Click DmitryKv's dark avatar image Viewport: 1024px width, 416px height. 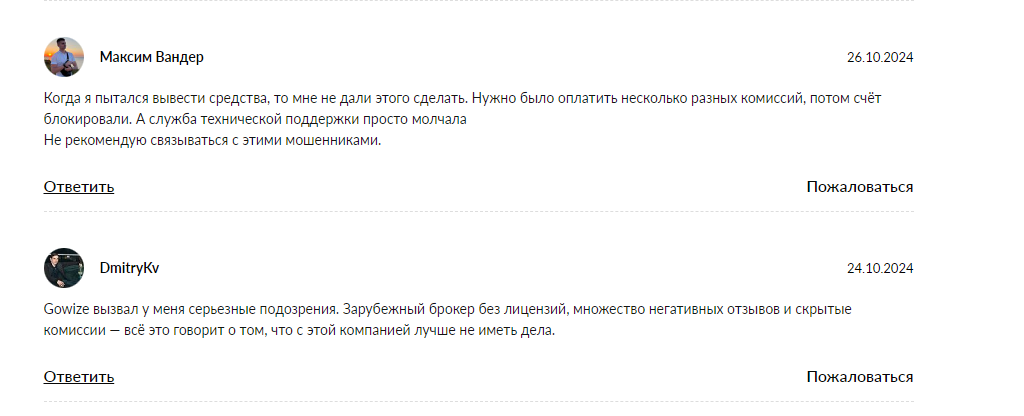point(64,268)
